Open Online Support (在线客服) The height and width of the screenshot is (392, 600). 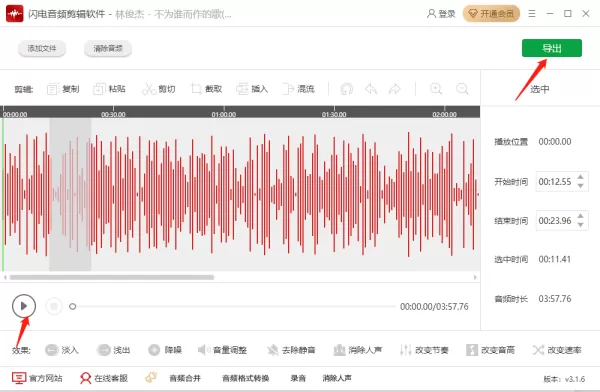tap(104, 378)
